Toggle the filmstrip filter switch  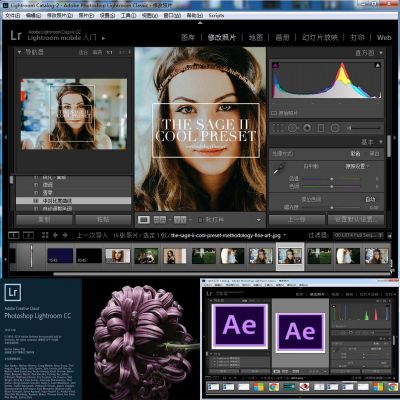[389, 235]
